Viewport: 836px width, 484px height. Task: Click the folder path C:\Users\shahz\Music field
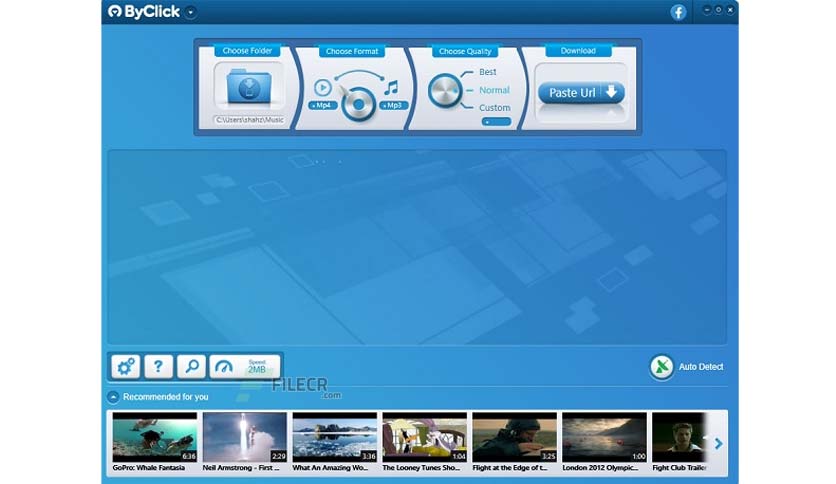click(x=250, y=120)
